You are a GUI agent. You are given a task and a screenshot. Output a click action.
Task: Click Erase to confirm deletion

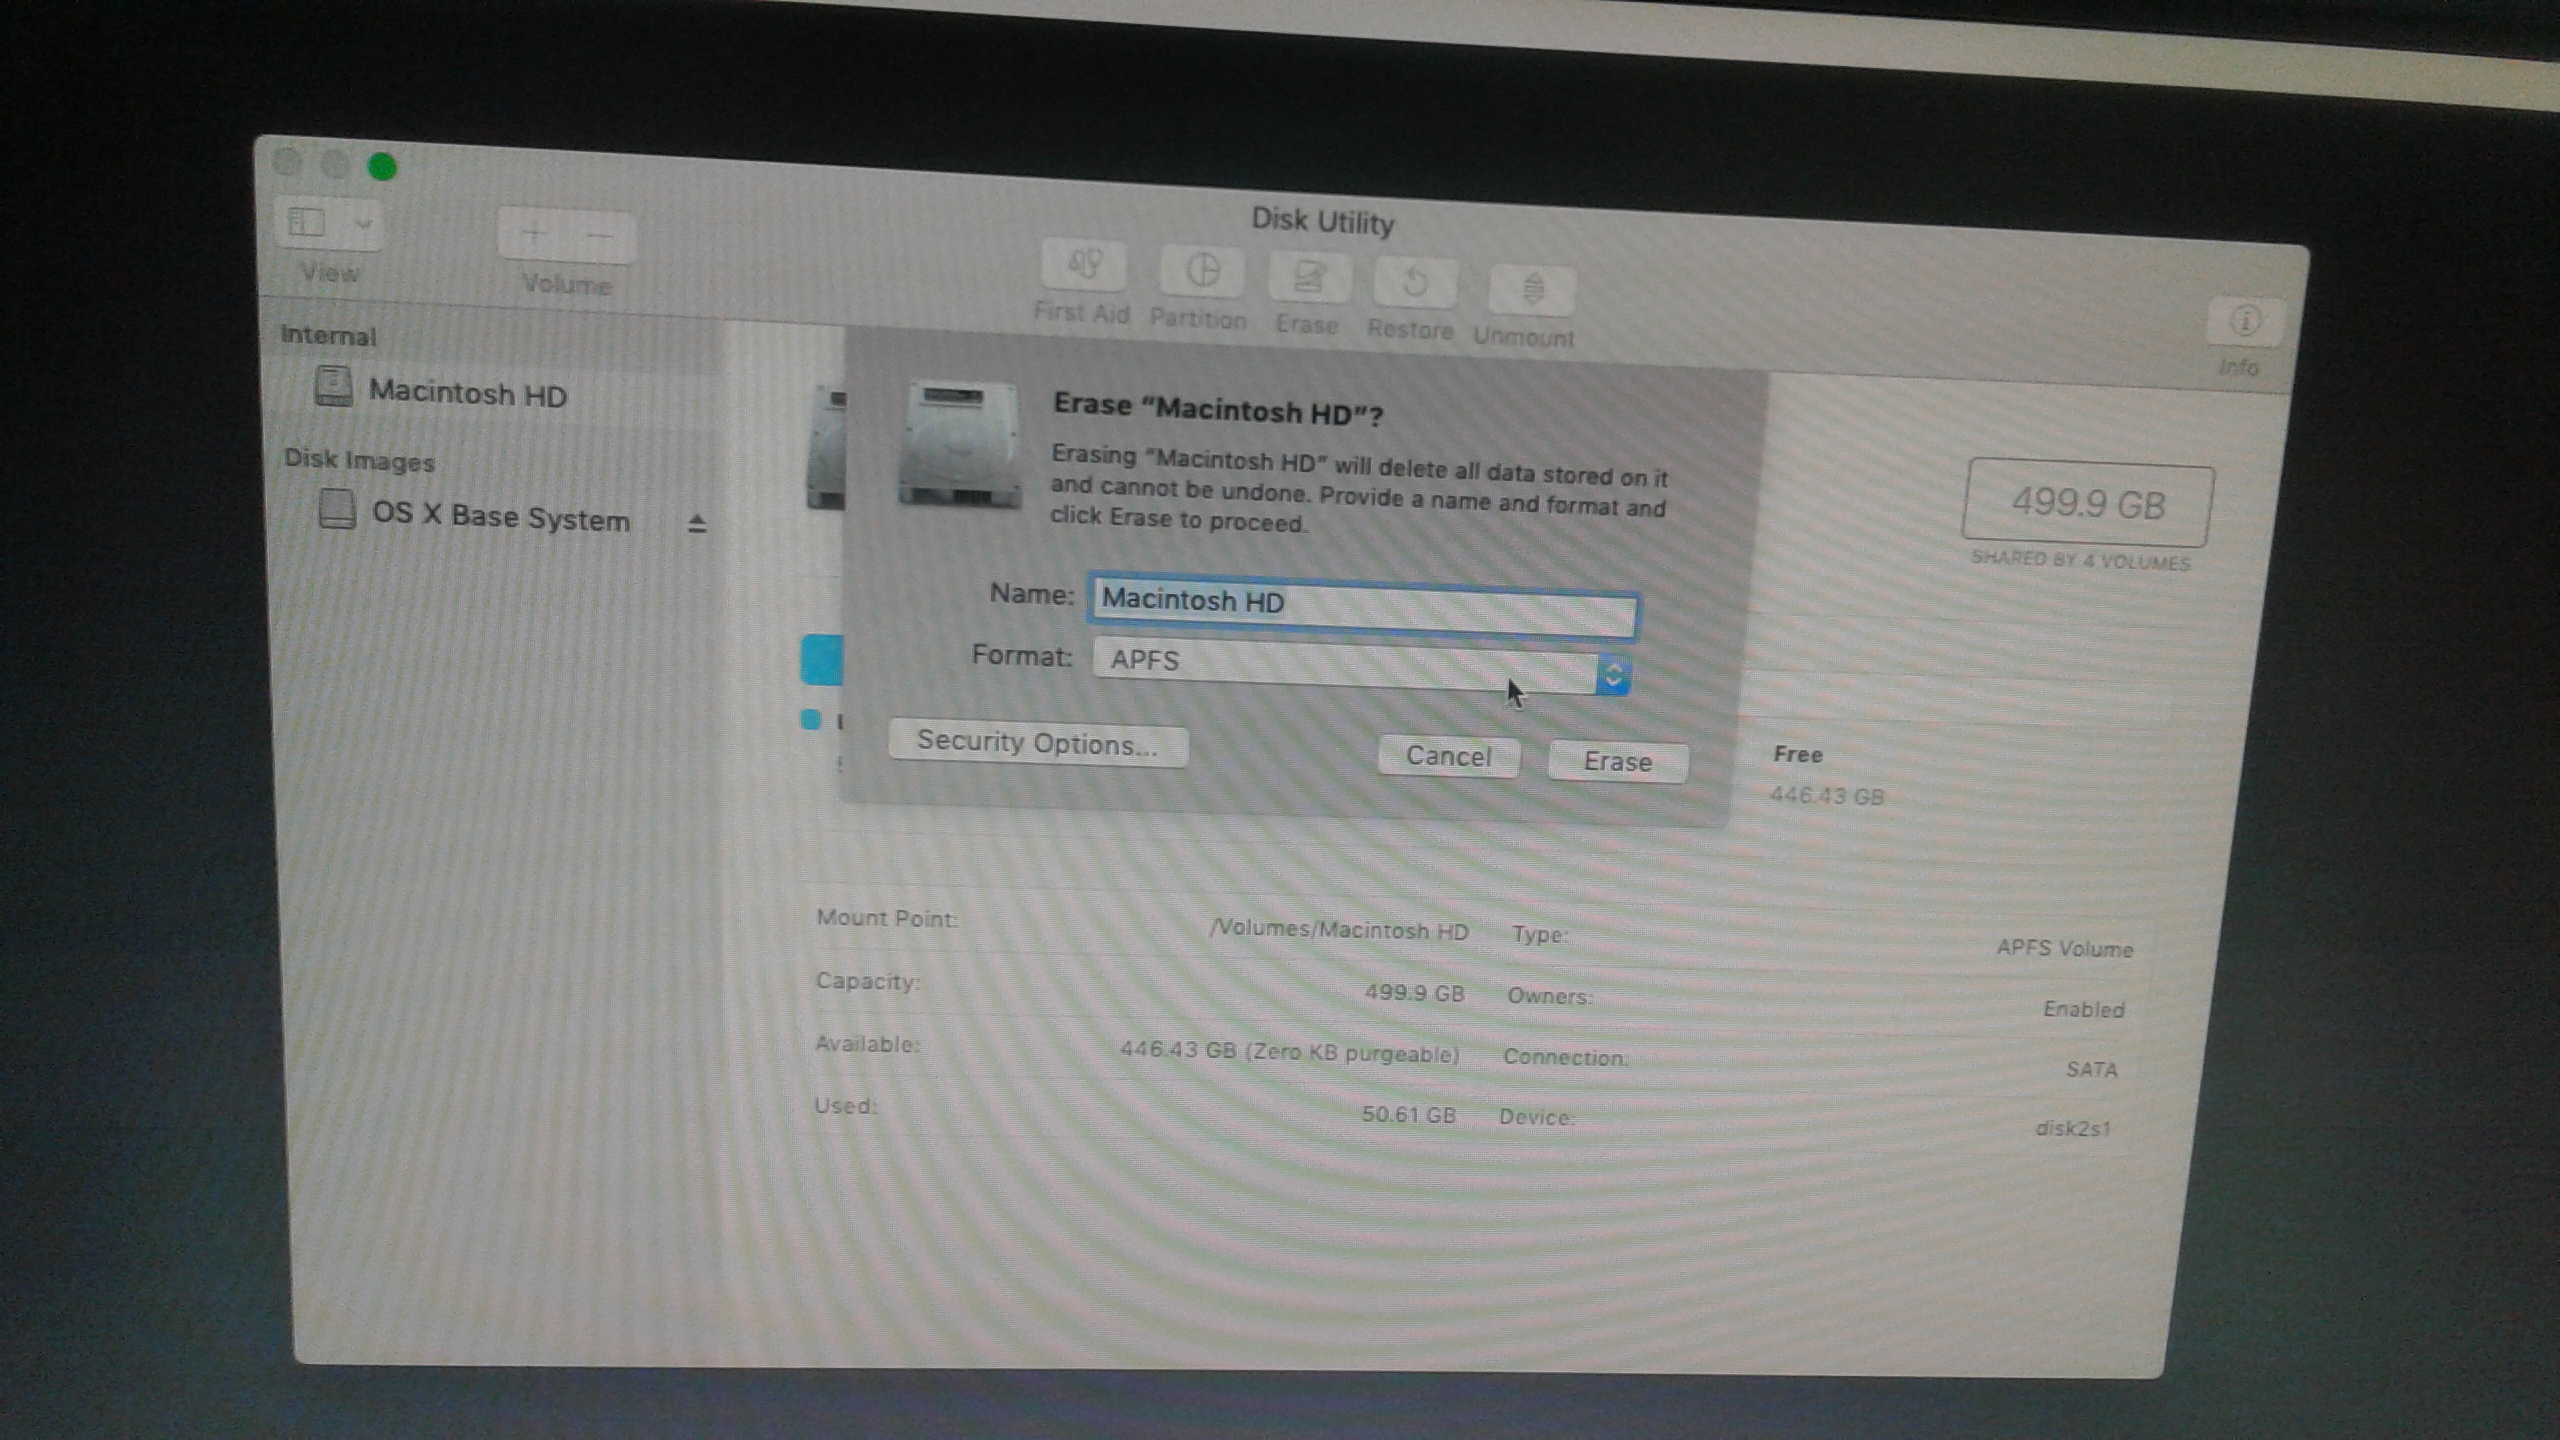[x=1616, y=760]
